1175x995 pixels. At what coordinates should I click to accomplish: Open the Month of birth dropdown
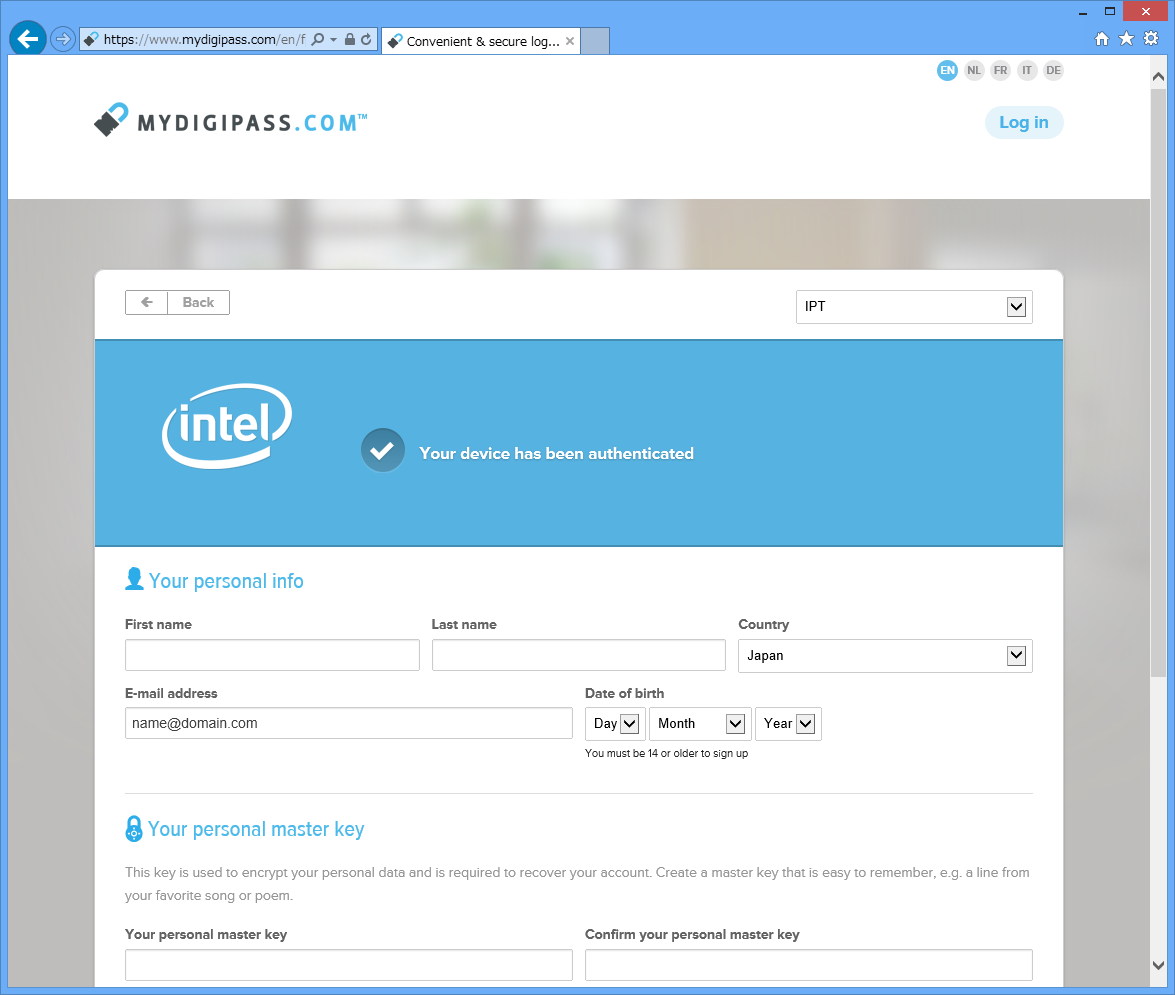pyautogui.click(x=700, y=724)
